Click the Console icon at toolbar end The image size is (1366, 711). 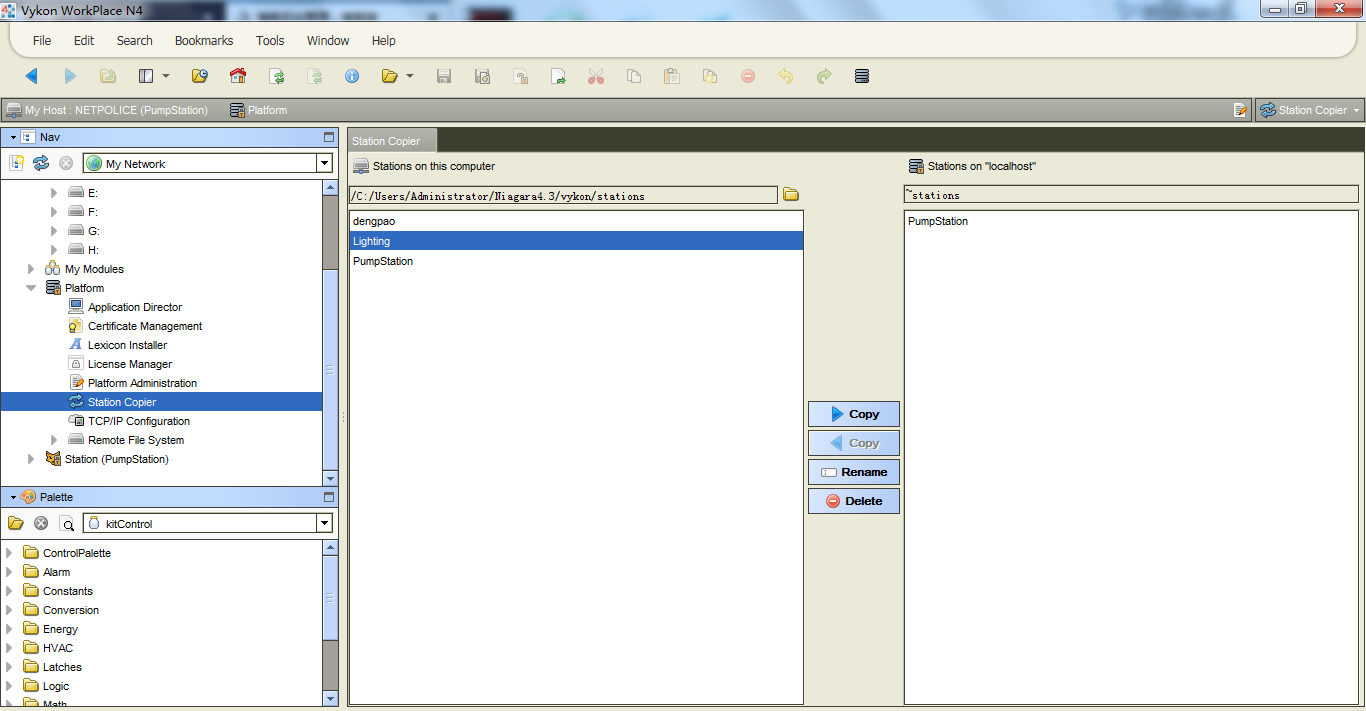pyautogui.click(x=862, y=76)
